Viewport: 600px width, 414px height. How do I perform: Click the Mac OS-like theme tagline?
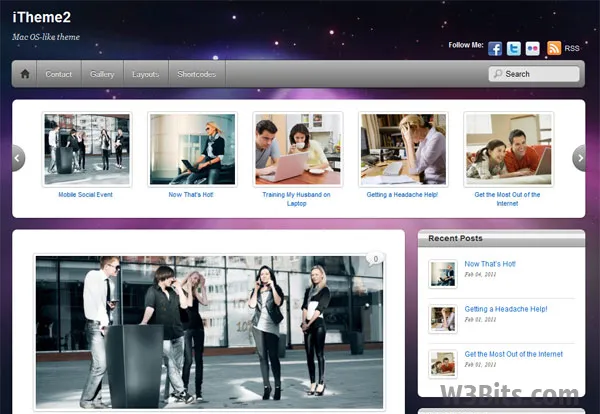click(46, 37)
